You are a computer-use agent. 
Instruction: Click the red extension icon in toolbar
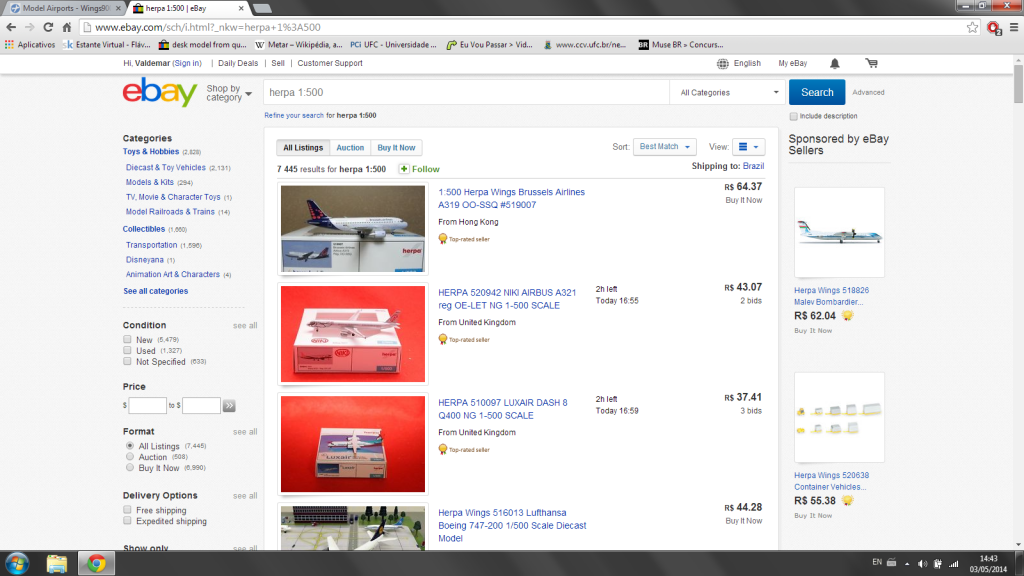(x=994, y=28)
